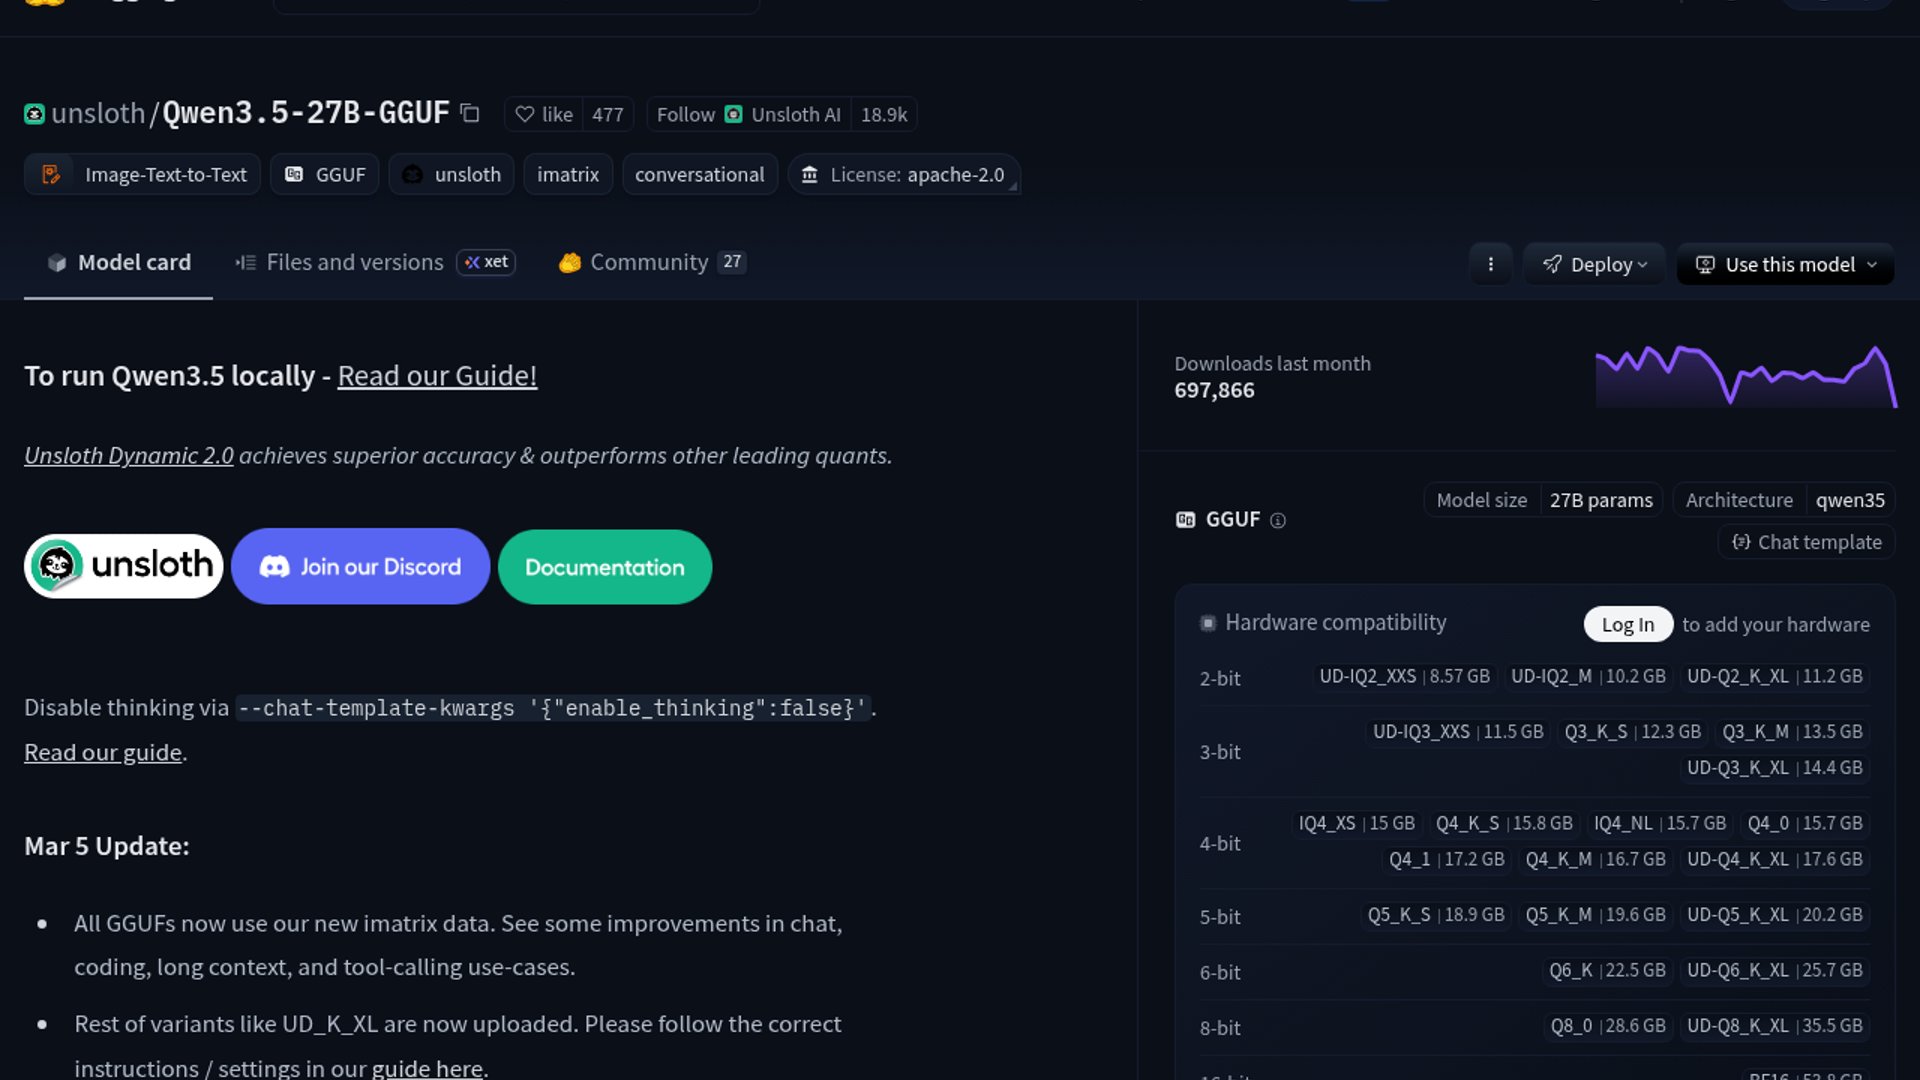Open the Community tab
Image resolution: width=1920 pixels, height=1080 pixels.
[648, 262]
